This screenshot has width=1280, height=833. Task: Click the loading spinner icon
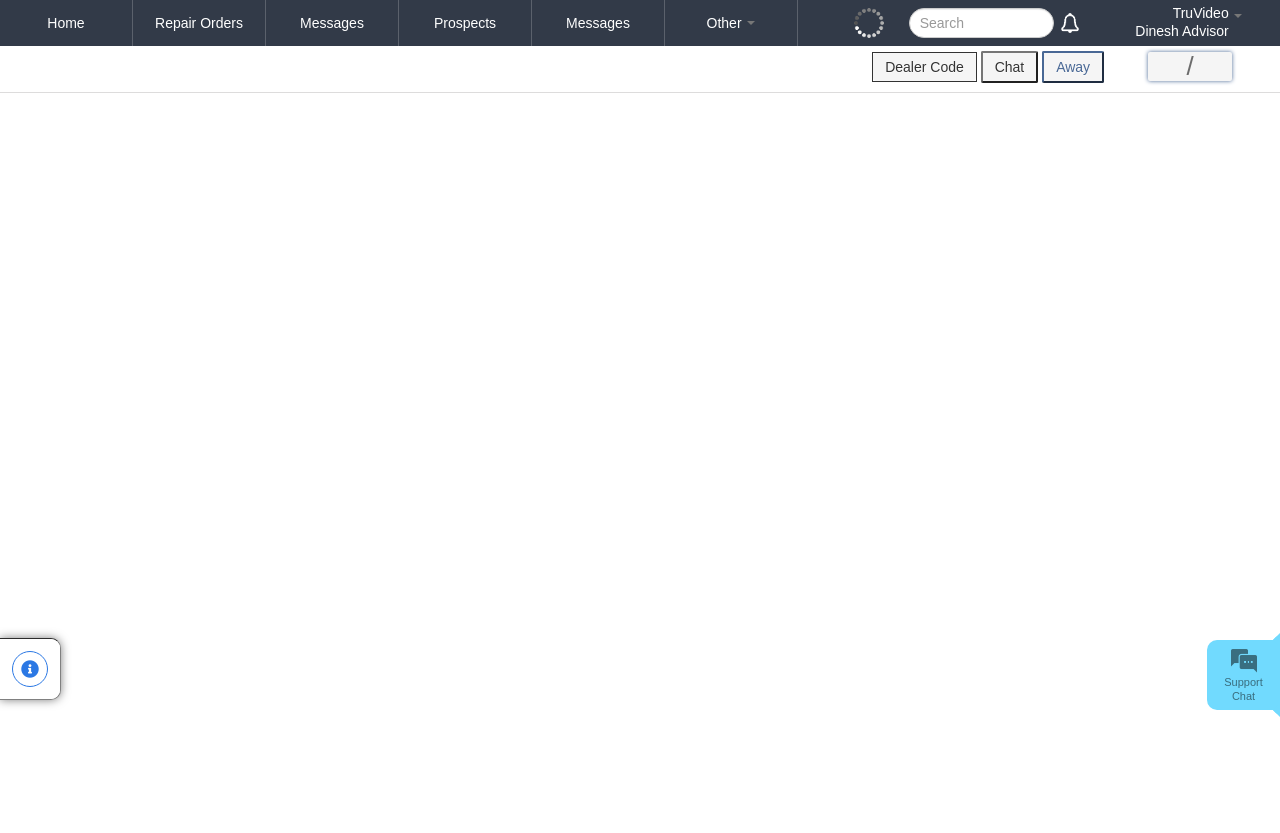[869, 23]
